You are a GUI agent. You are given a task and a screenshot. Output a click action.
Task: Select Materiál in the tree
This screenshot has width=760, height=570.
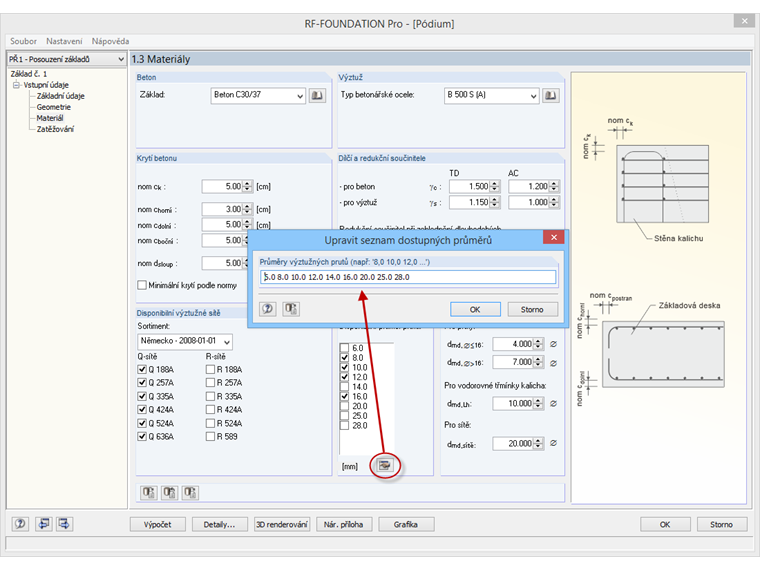pyautogui.click(x=50, y=118)
